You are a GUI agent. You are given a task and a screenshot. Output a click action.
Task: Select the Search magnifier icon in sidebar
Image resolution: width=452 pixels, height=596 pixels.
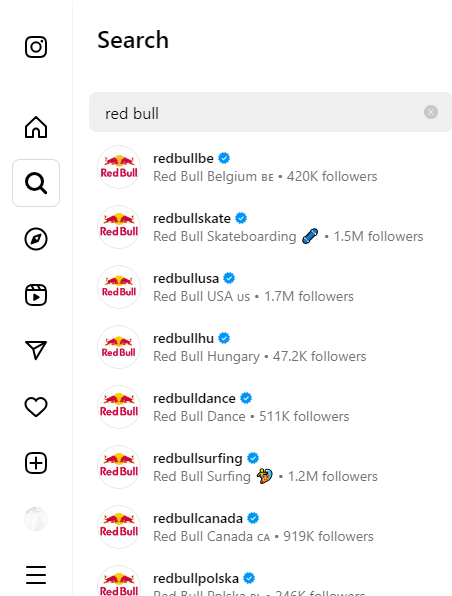click(36, 183)
